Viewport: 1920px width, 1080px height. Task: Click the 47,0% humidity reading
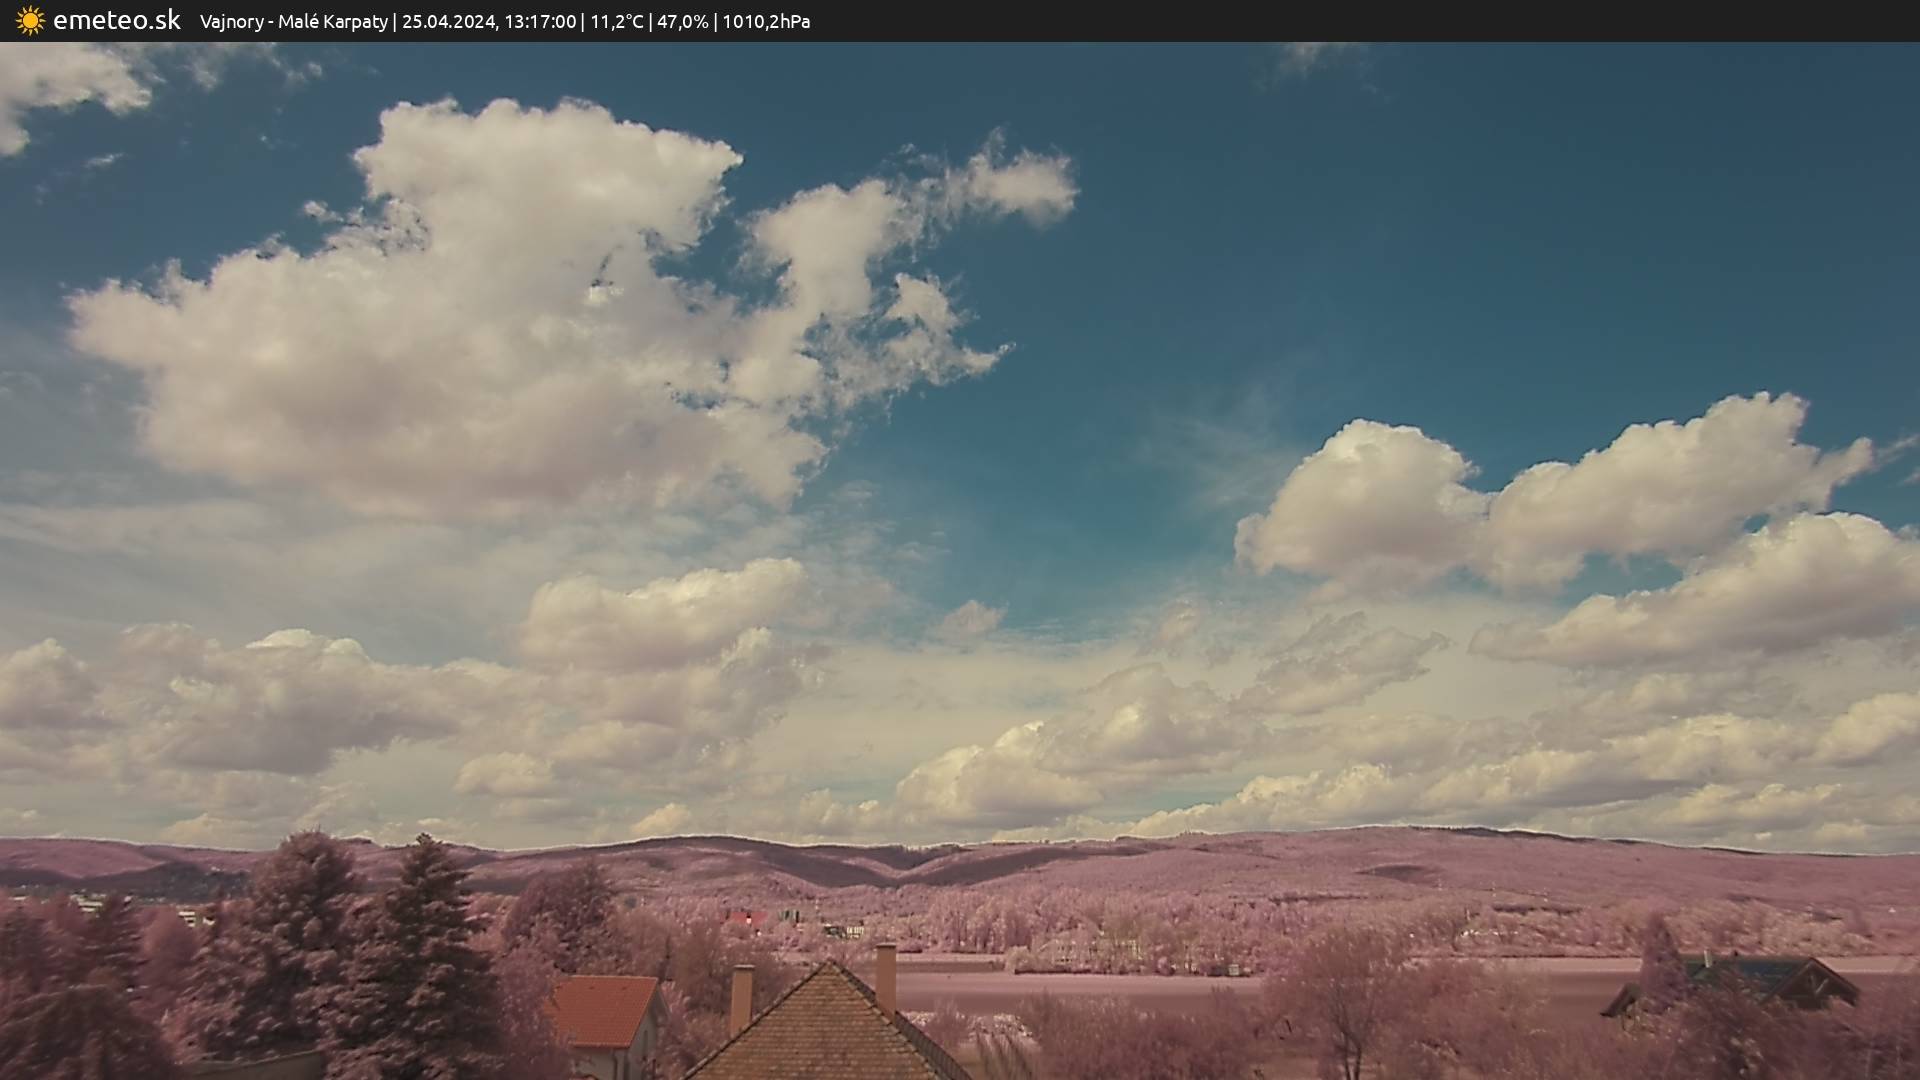click(x=682, y=22)
